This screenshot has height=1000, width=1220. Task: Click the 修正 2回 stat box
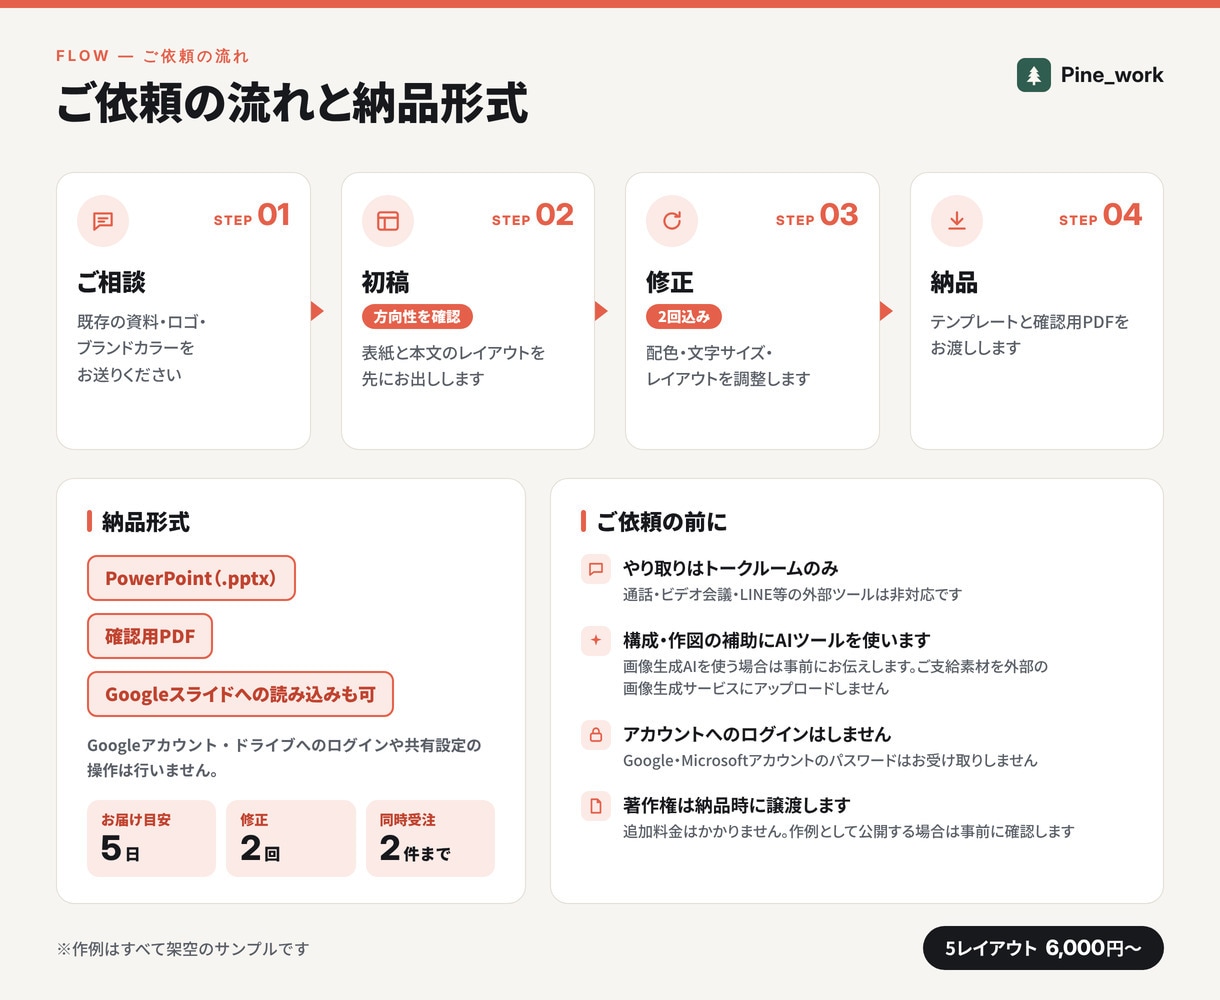[291, 838]
